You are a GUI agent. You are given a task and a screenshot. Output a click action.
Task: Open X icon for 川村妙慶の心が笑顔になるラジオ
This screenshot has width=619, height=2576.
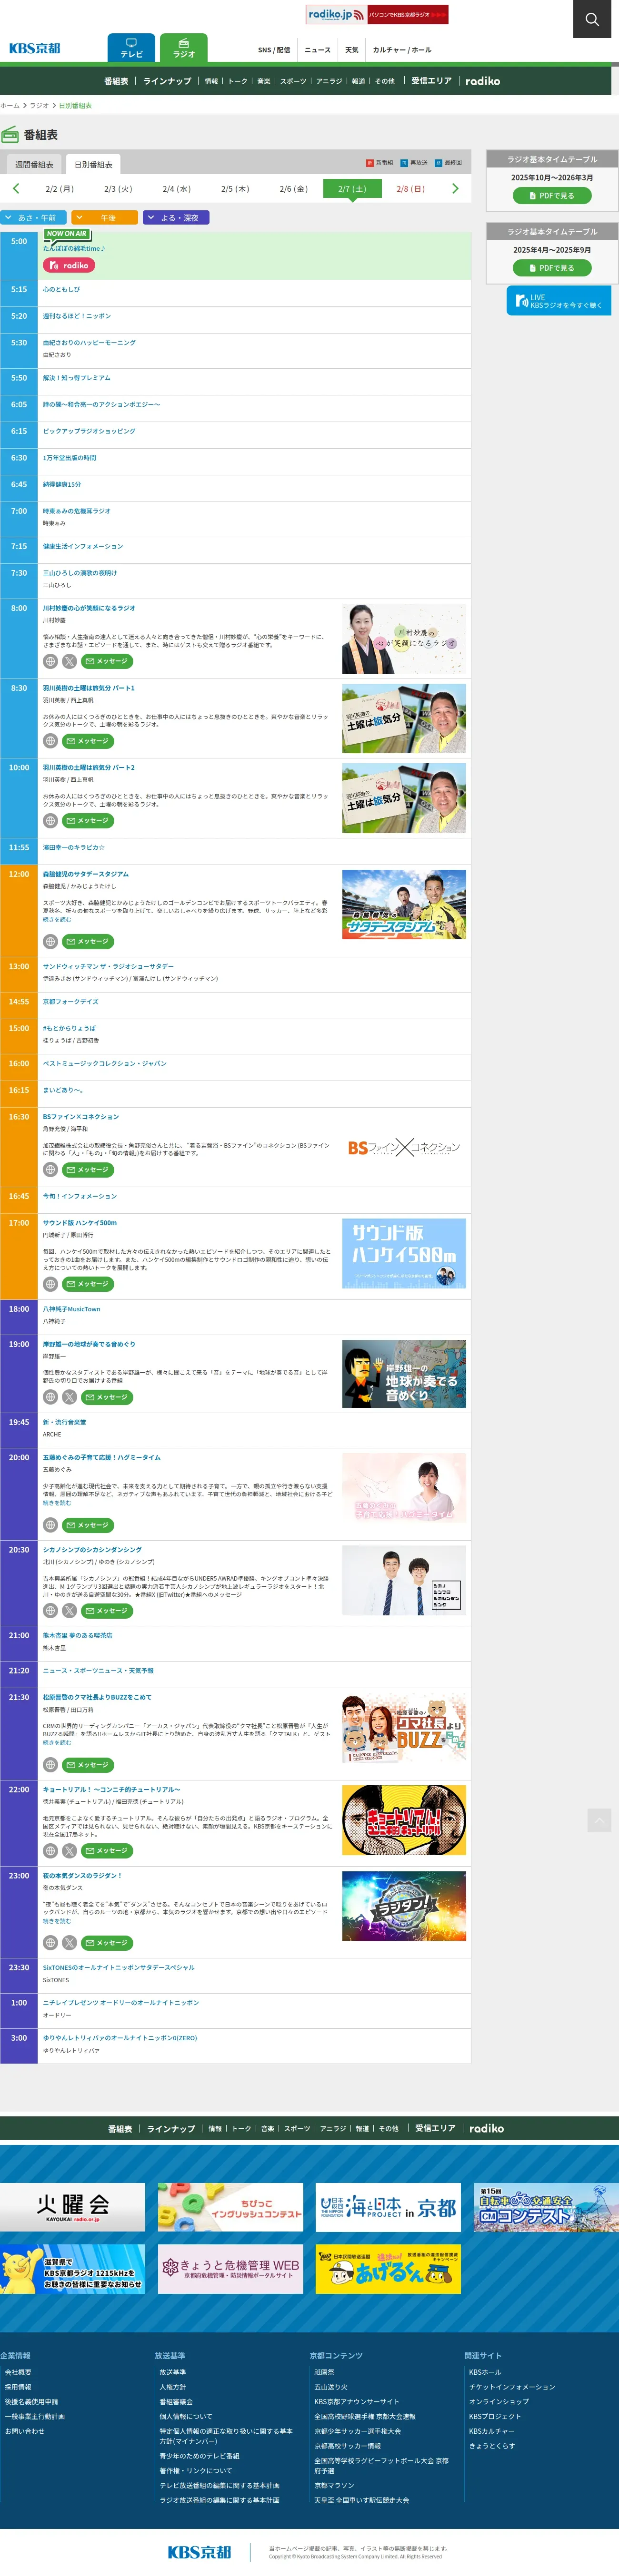coord(69,661)
